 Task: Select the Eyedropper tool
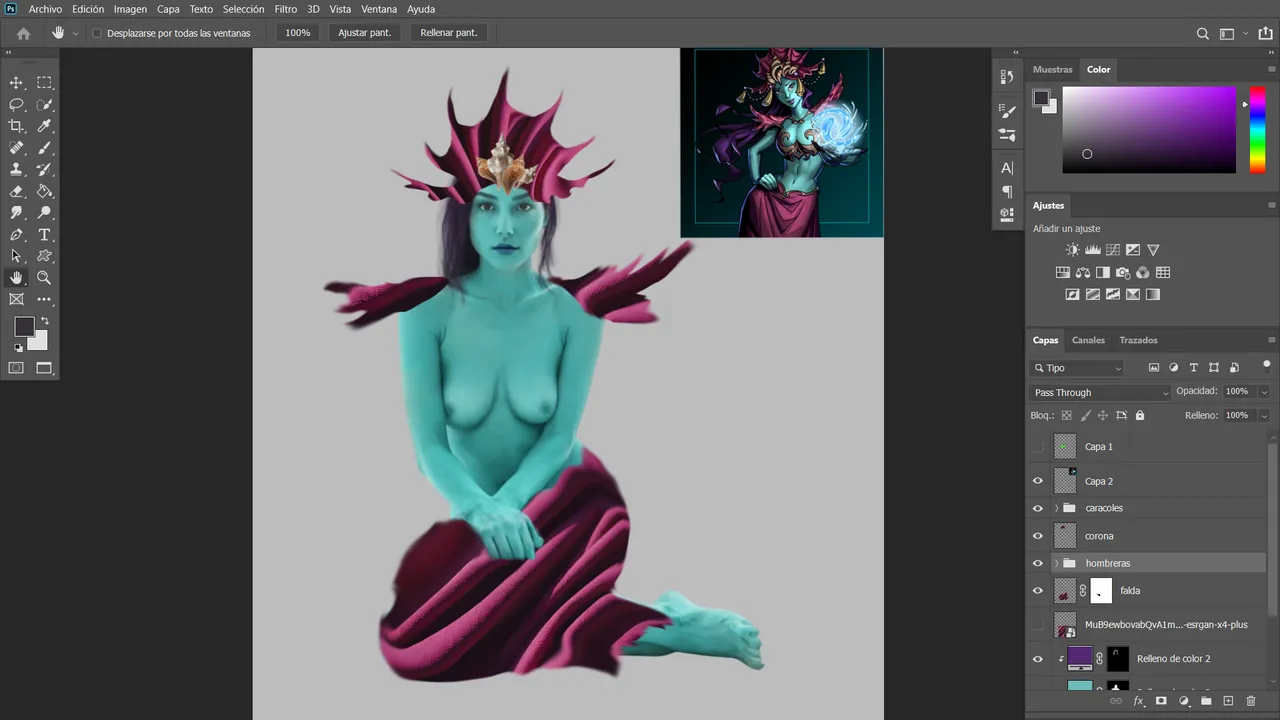coord(44,126)
